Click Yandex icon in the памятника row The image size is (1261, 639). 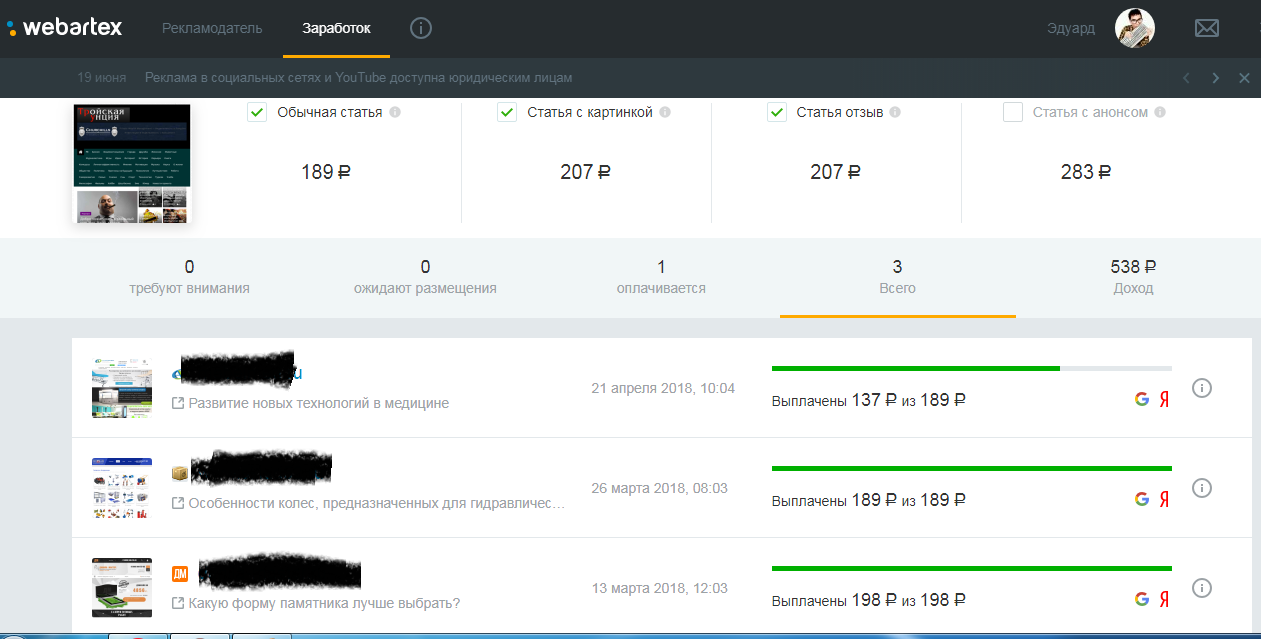coord(1164,600)
